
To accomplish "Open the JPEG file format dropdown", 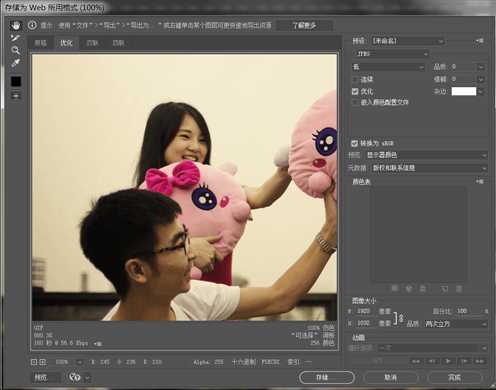I will (390, 54).
